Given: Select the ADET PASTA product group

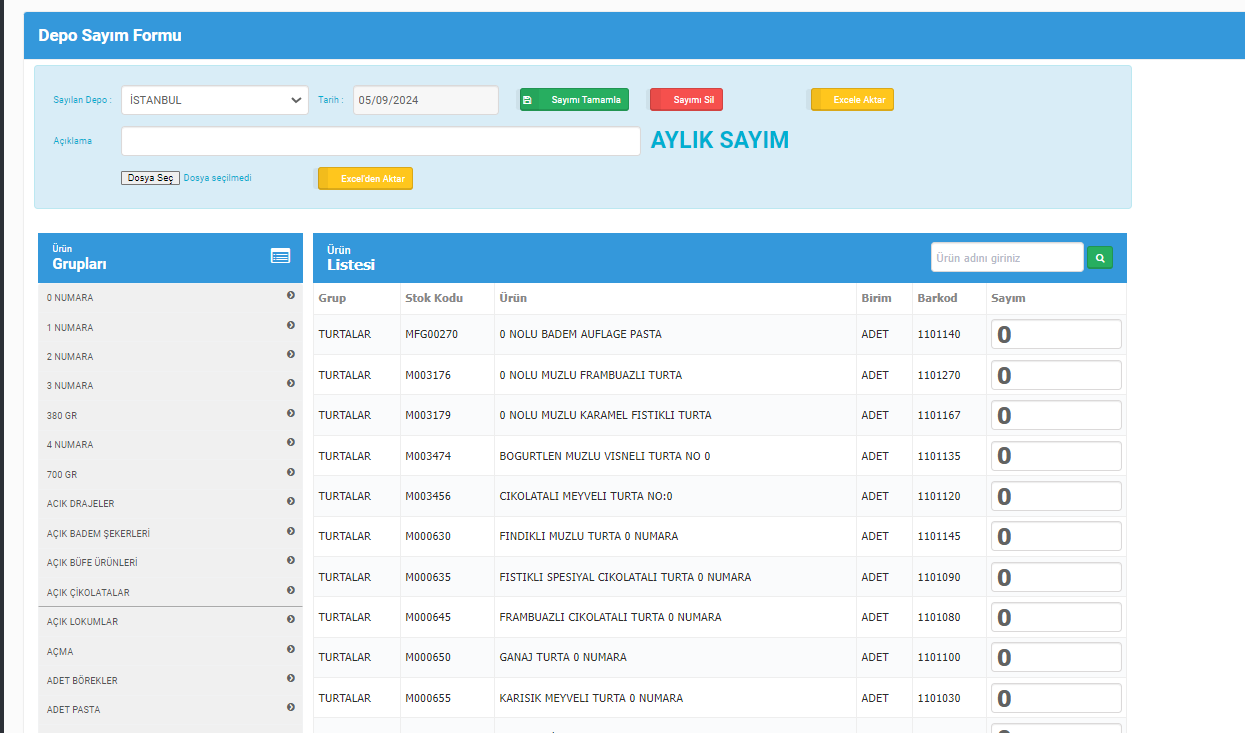Looking at the screenshot, I should 170,709.
